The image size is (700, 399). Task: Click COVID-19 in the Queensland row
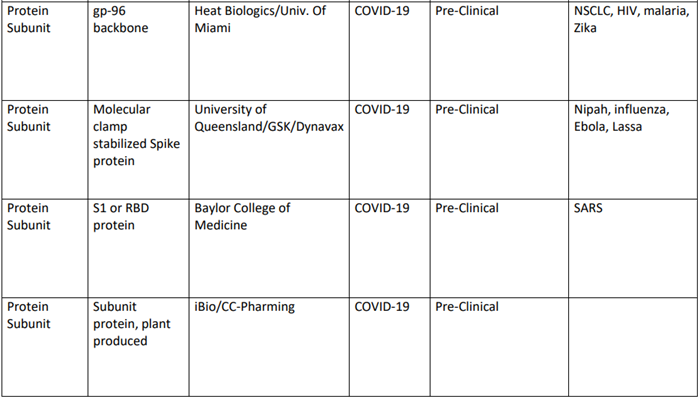tap(382, 109)
